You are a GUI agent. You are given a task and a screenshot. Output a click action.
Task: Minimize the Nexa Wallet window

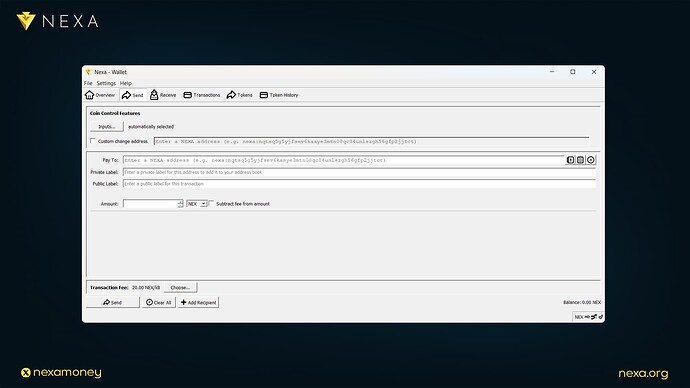pos(552,72)
